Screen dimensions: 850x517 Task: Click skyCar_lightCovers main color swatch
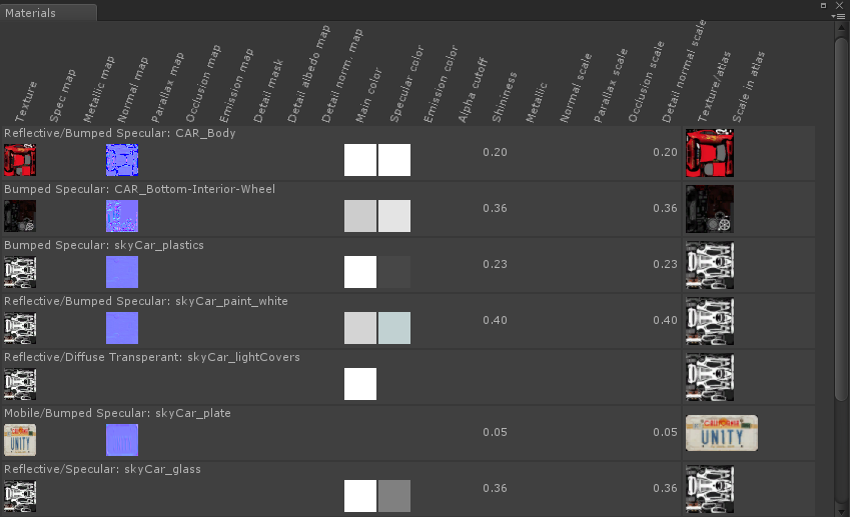point(360,384)
